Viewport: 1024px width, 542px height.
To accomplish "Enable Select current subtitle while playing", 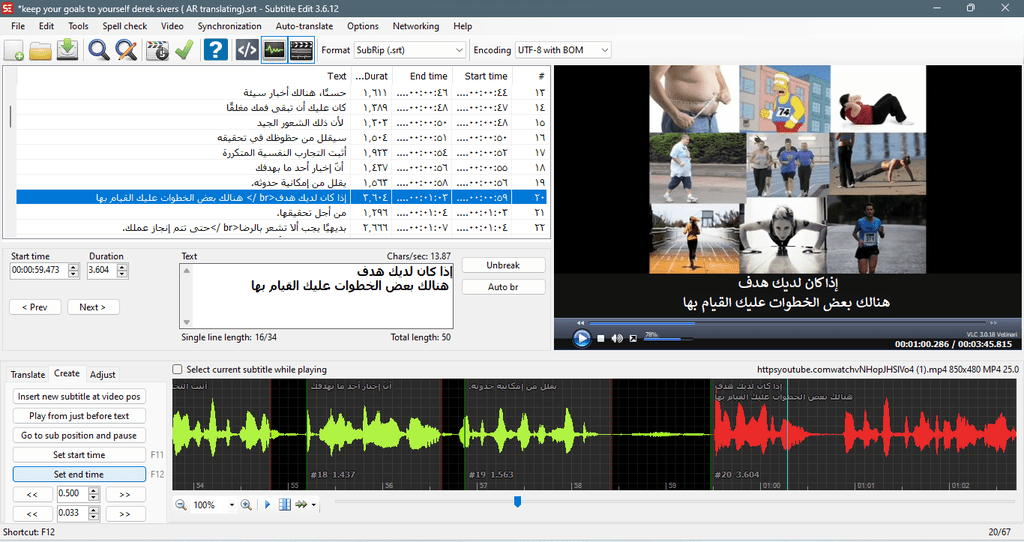I will pos(177,370).
